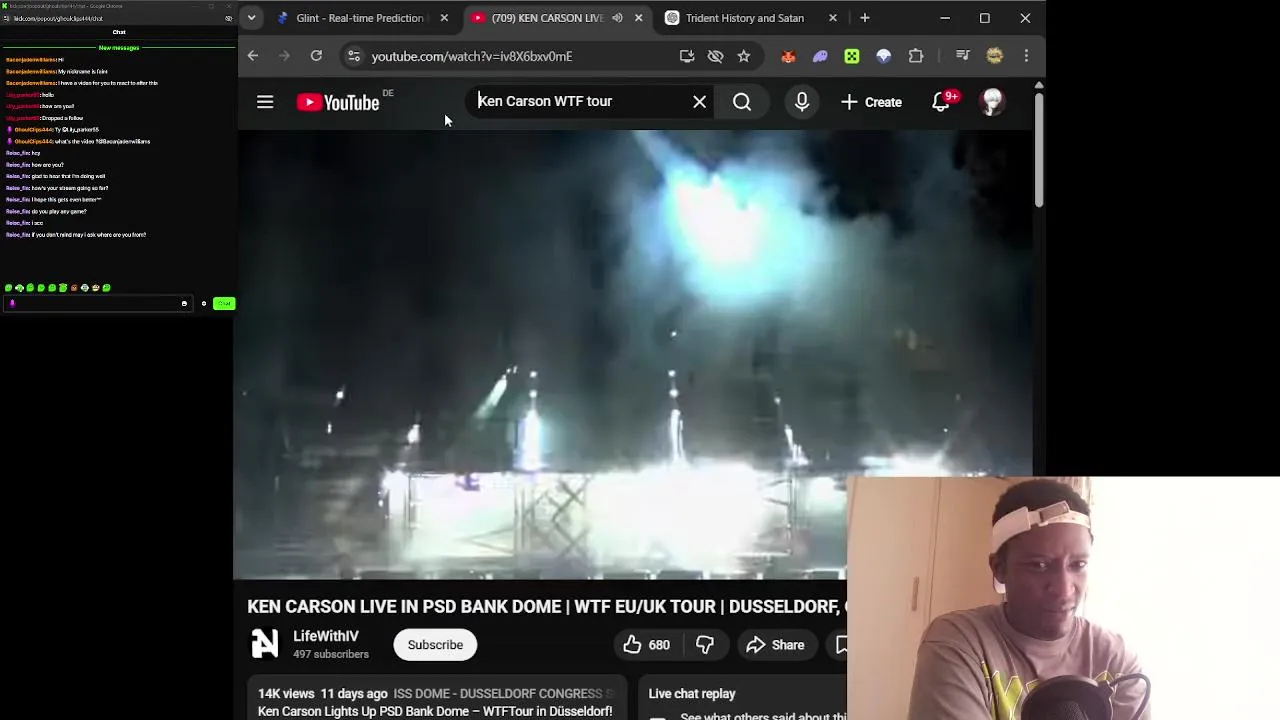Bookmark this page with the star
The width and height of the screenshot is (1280, 720).
[744, 56]
